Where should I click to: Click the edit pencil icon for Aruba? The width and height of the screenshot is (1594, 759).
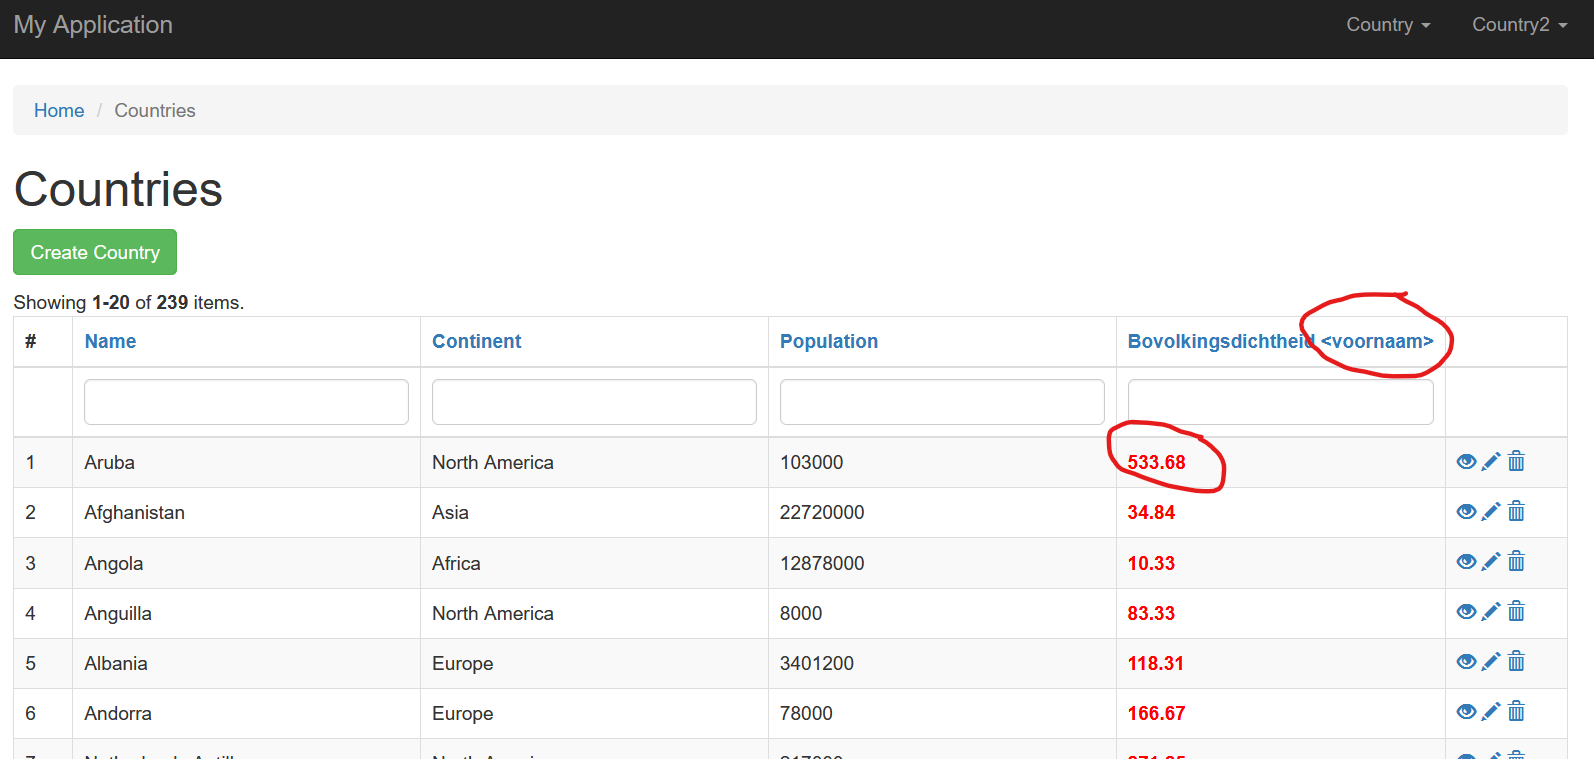1491,462
